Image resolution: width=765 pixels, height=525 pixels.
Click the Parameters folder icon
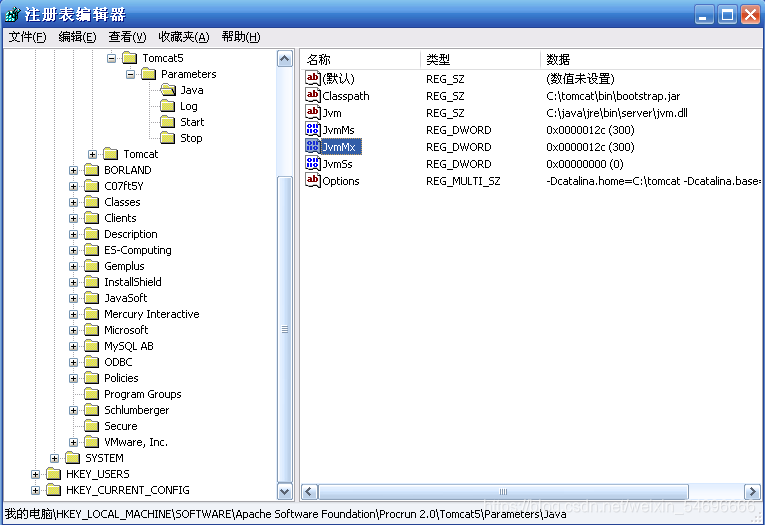click(x=148, y=74)
